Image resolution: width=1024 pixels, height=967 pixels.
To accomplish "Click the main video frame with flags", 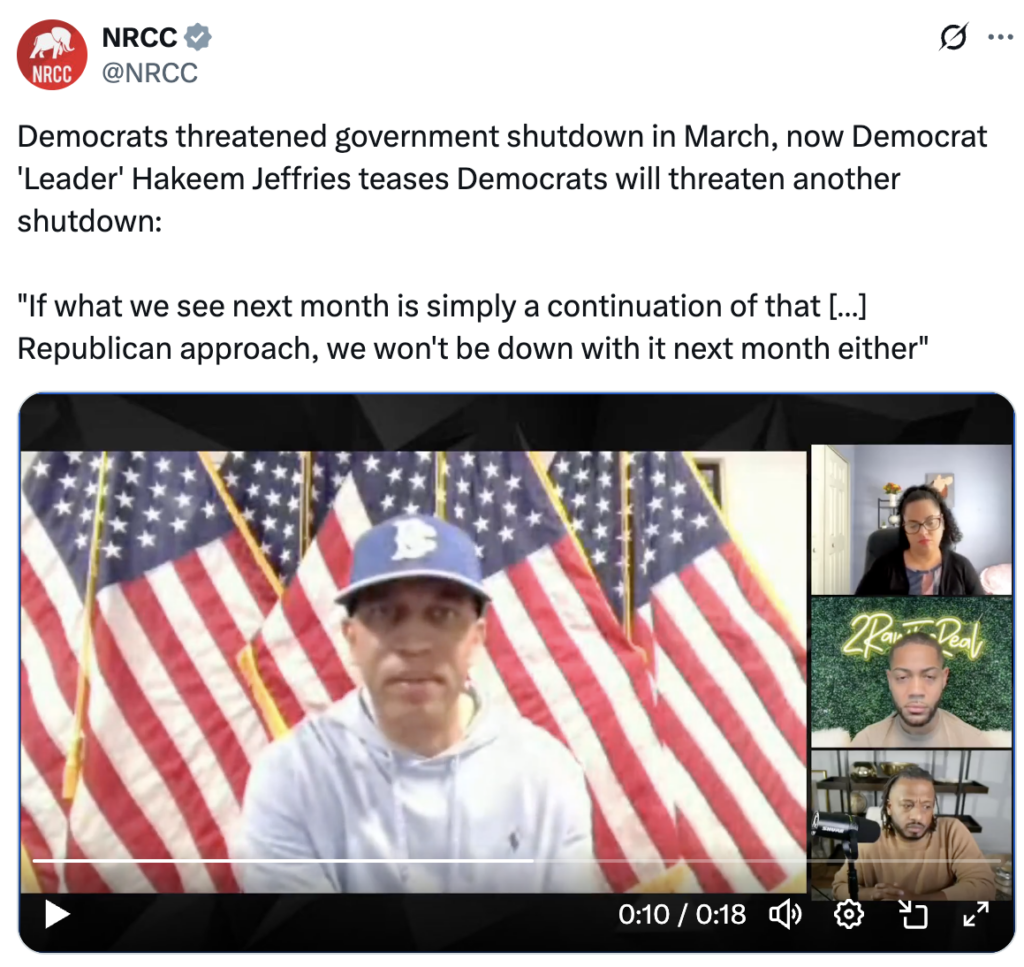I will click(414, 671).
